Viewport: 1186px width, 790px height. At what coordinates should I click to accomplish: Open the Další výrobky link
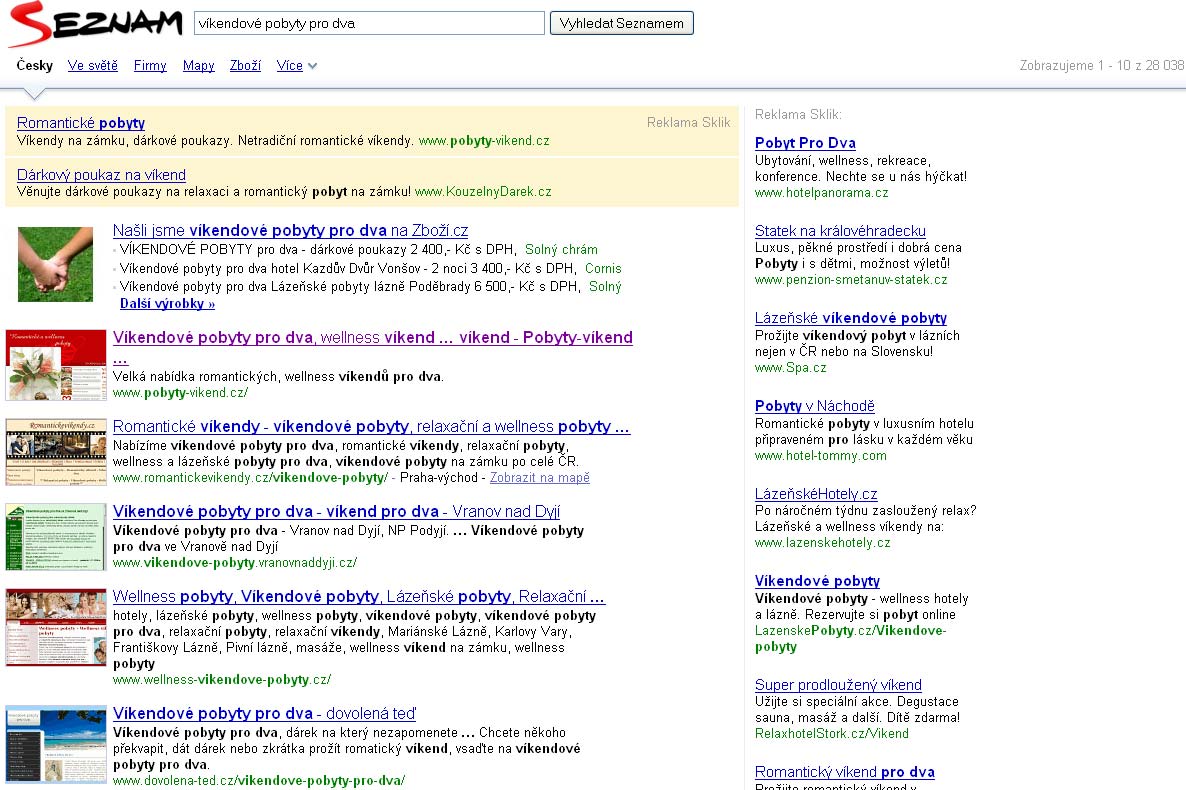[x=167, y=303]
